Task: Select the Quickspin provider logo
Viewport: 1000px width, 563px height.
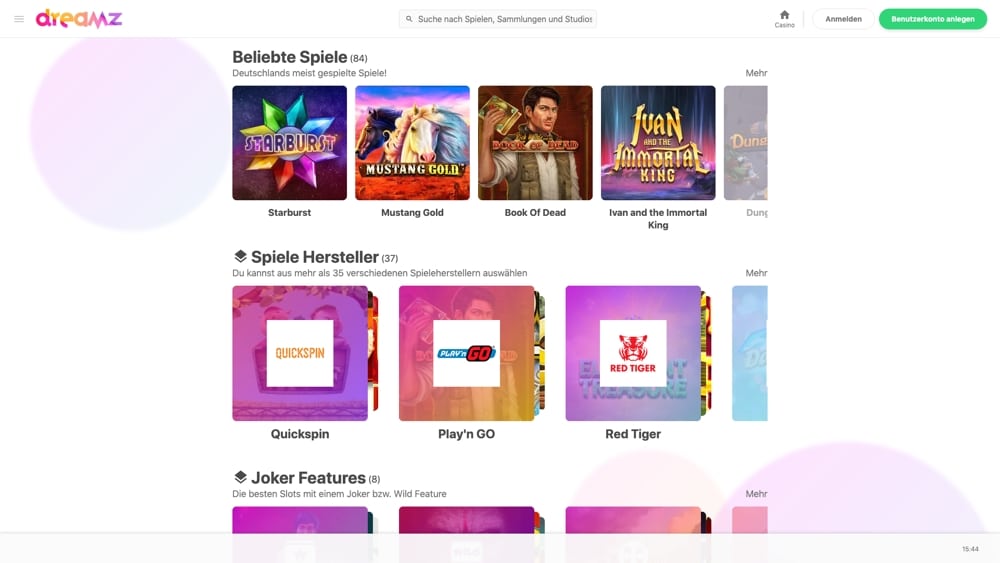Action: pyautogui.click(x=300, y=353)
